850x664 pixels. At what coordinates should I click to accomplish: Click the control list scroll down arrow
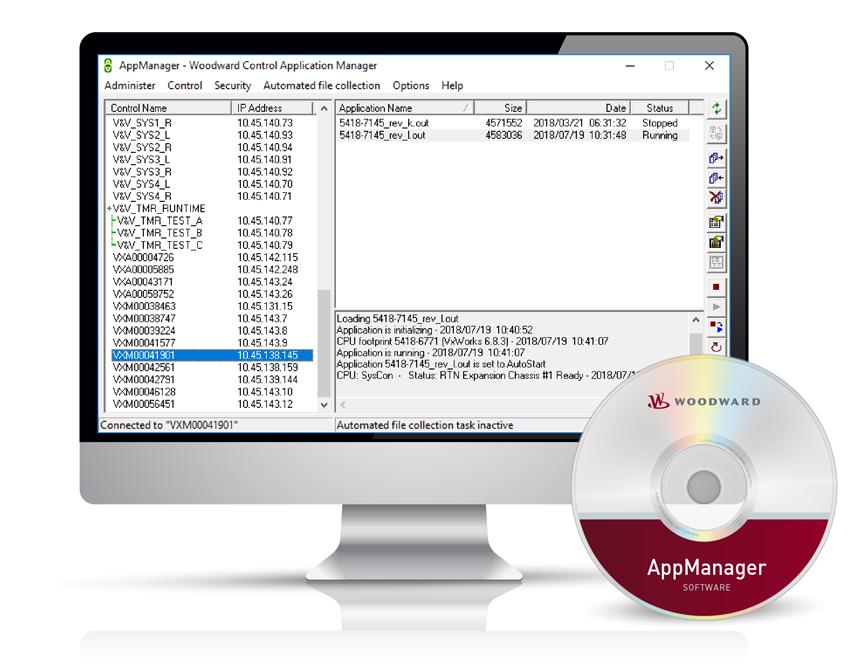point(324,405)
